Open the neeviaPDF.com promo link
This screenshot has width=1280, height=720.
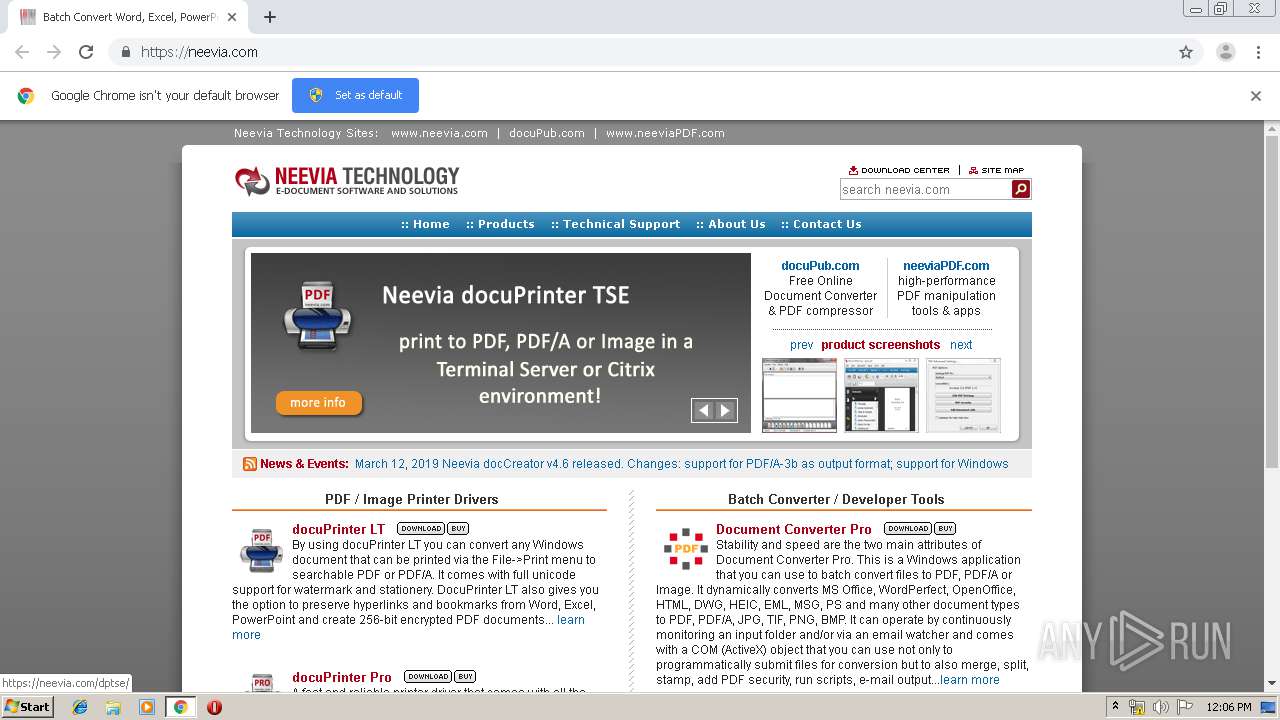click(946, 266)
